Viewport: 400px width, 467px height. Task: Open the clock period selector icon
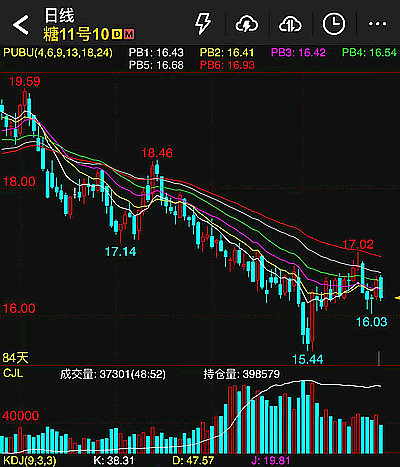334,24
